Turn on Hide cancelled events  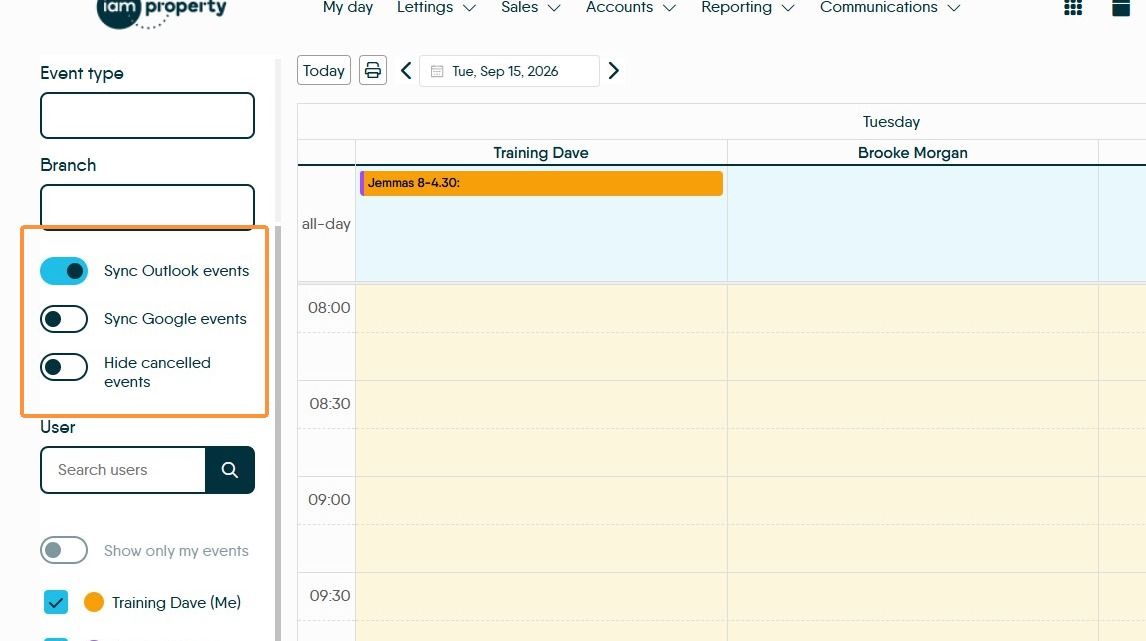(x=64, y=367)
